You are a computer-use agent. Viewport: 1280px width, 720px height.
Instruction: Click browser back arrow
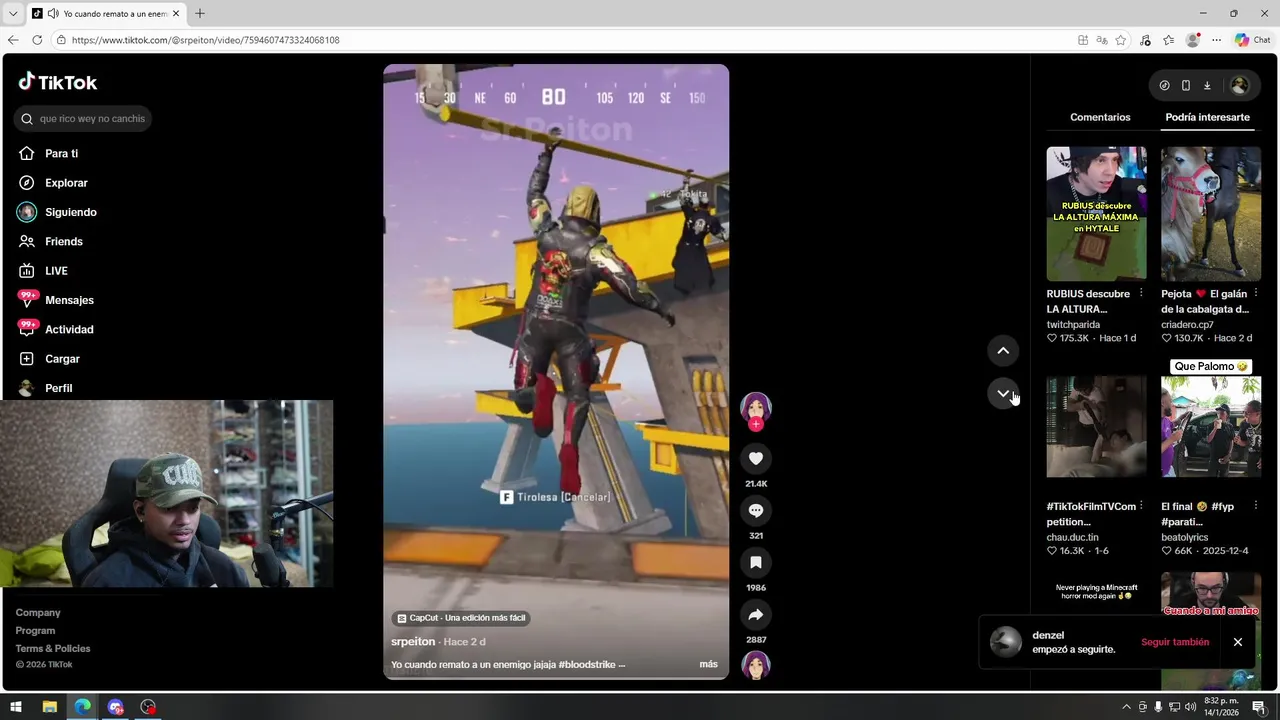tap(13, 40)
